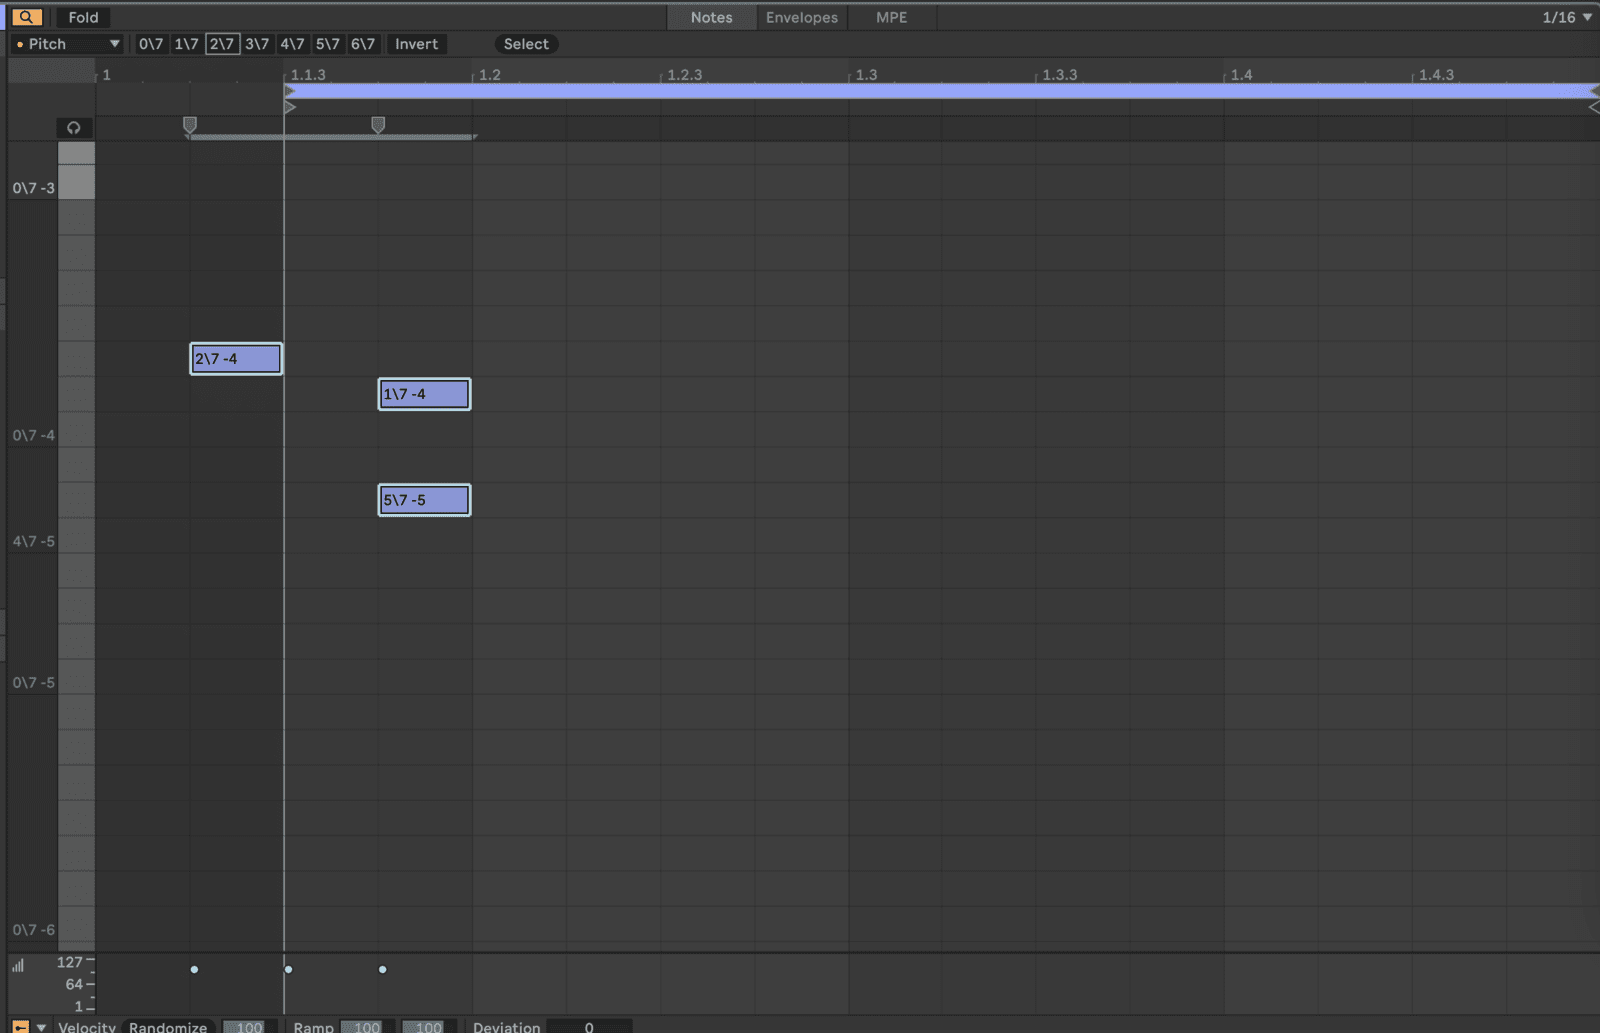Viewport: 1600px width, 1033px height.
Task: Open the 1/16 grid size dropdown
Action: coord(1566,17)
